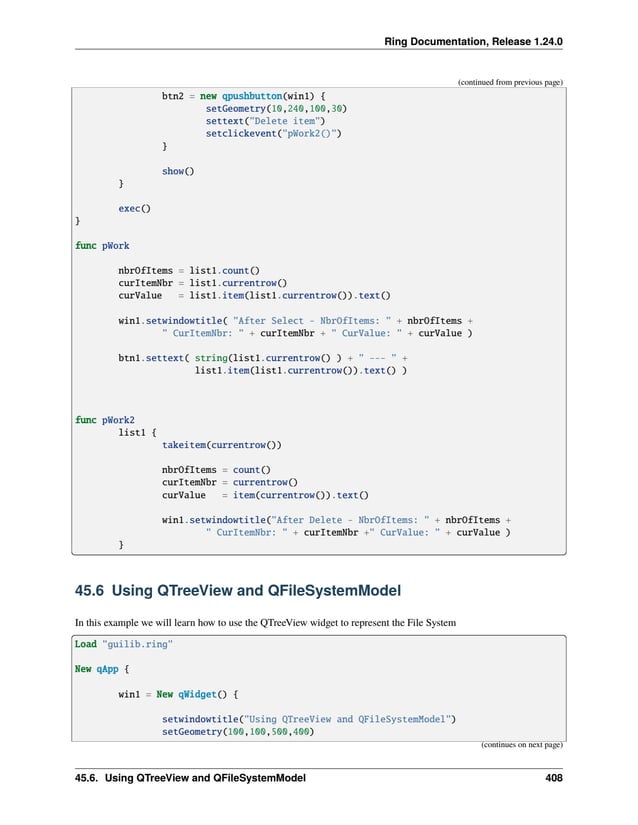Screen dimensions: 638x825
Task: Click the setwindowtitle("Using QTreeView and QFileSystemModel") line
Action: 309,719
